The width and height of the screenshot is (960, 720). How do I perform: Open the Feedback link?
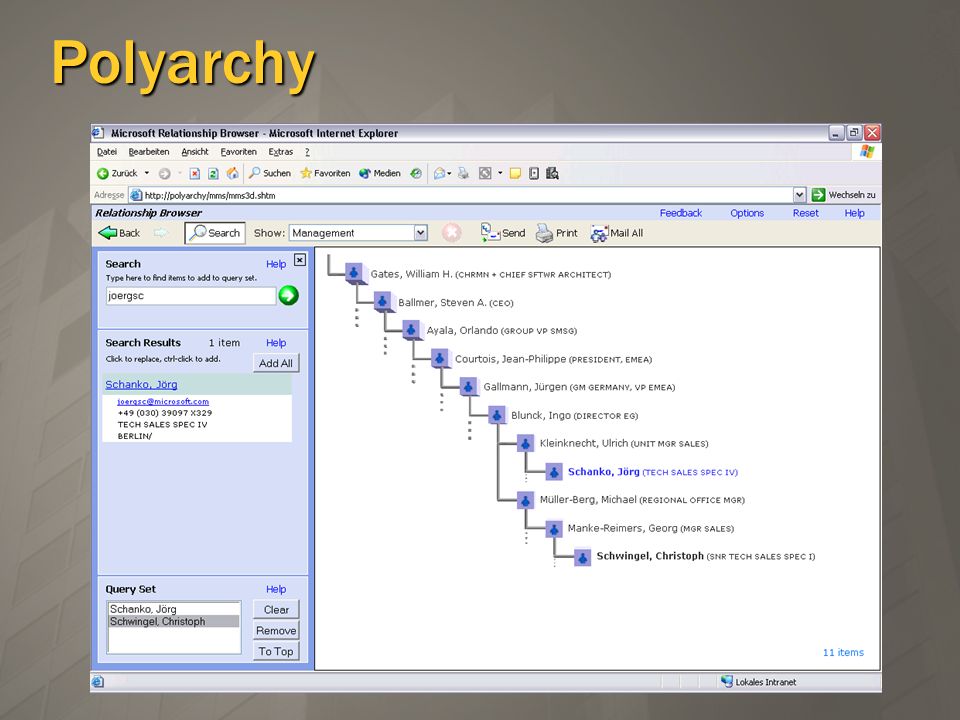point(681,213)
